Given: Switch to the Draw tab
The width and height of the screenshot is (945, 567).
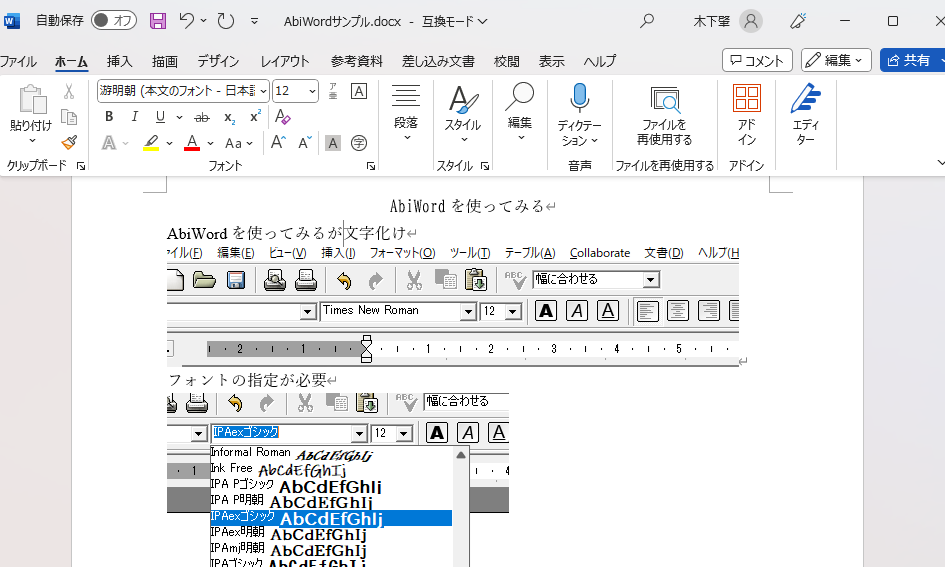Looking at the screenshot, I should [165, 61].
